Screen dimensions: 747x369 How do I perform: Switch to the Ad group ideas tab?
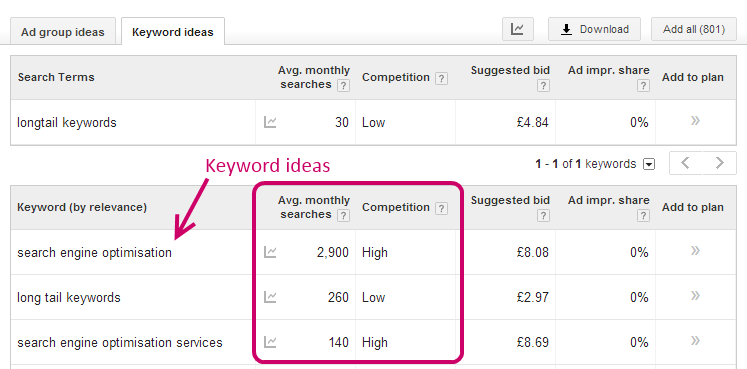[62, 32]
